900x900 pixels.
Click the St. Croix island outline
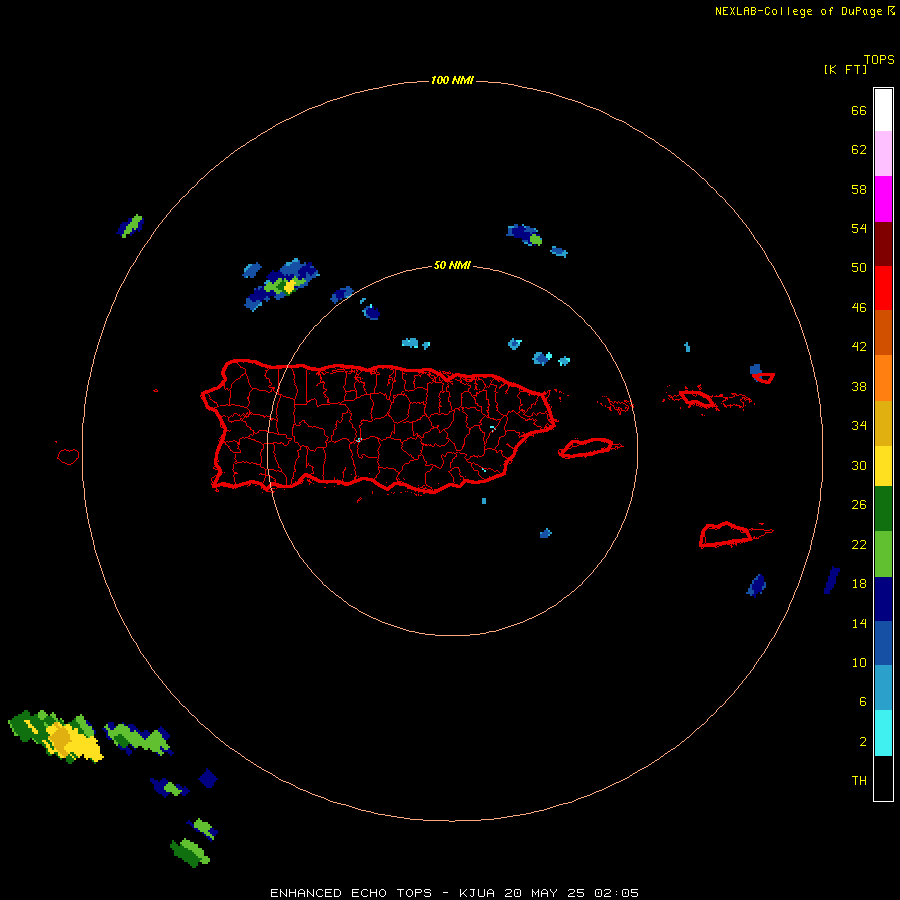(726, 535)
